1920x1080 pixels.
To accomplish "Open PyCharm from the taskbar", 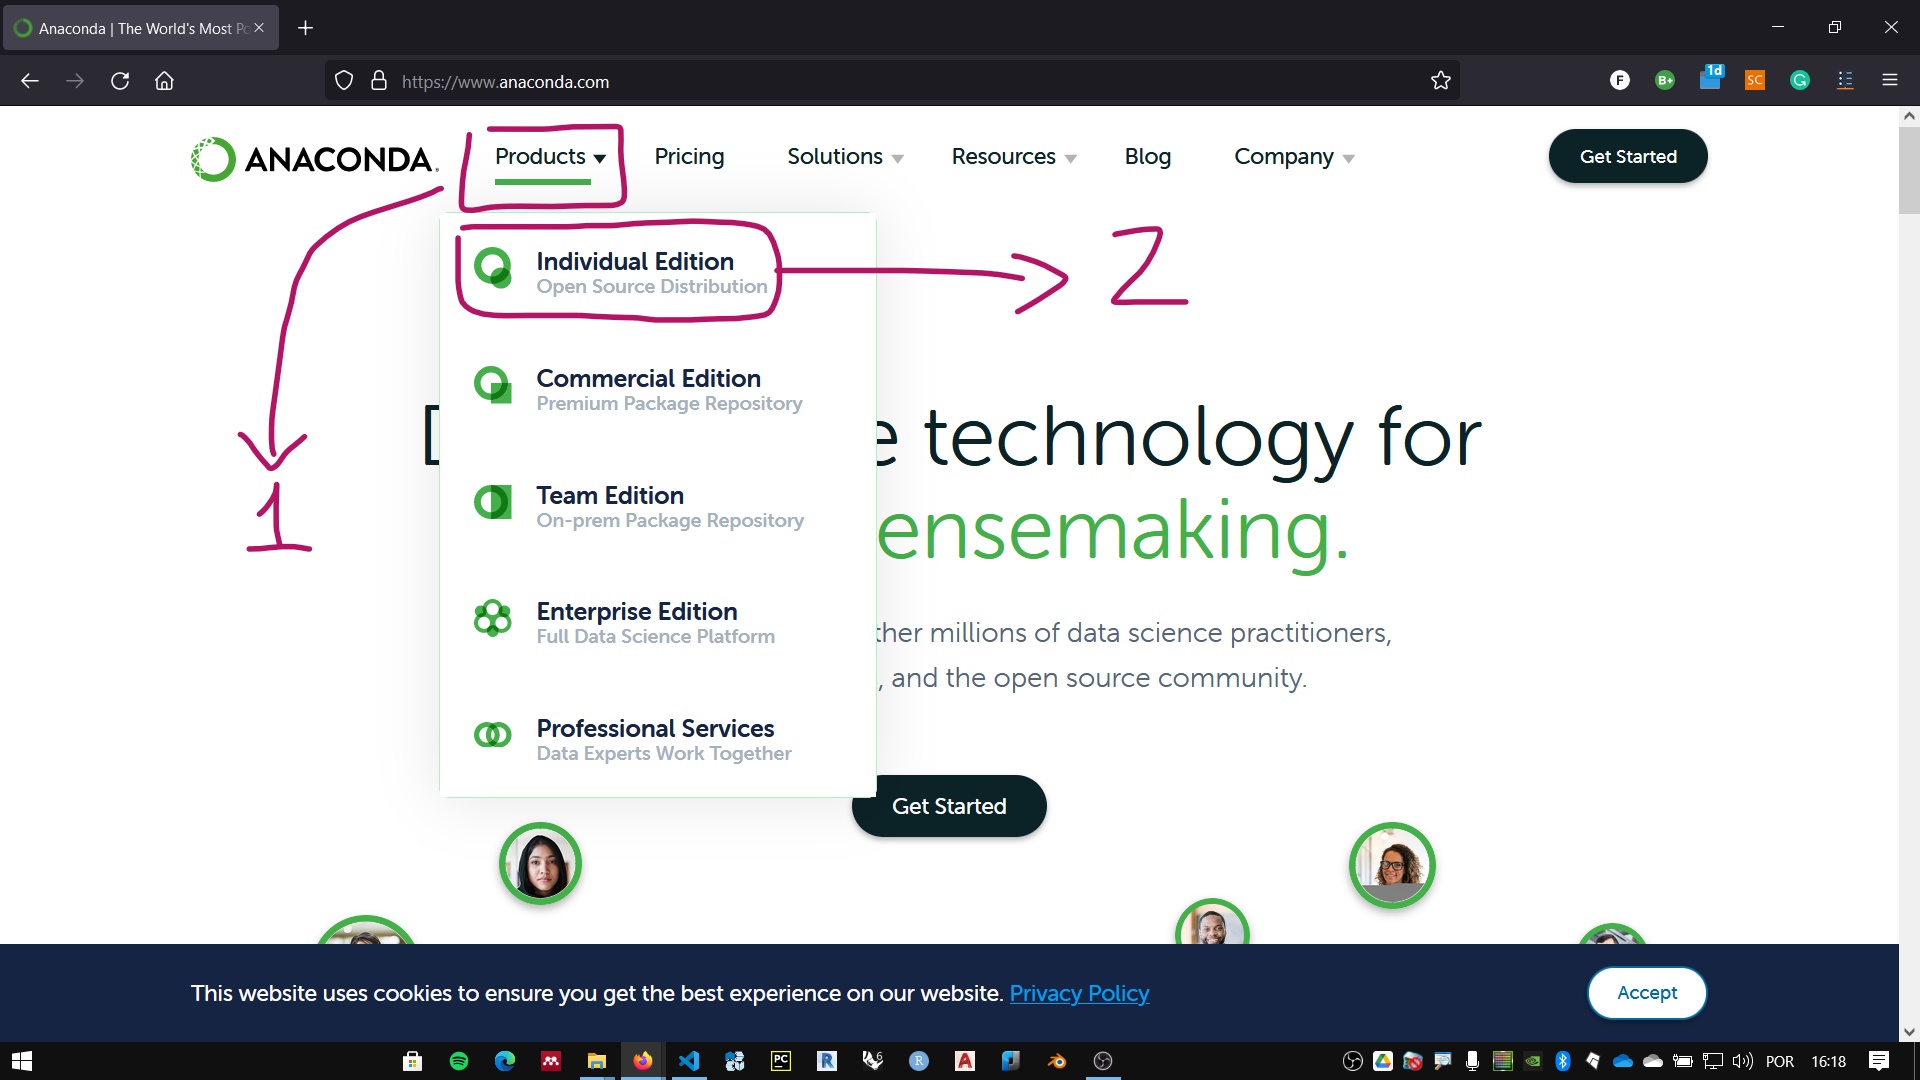I will (781, 1061).
